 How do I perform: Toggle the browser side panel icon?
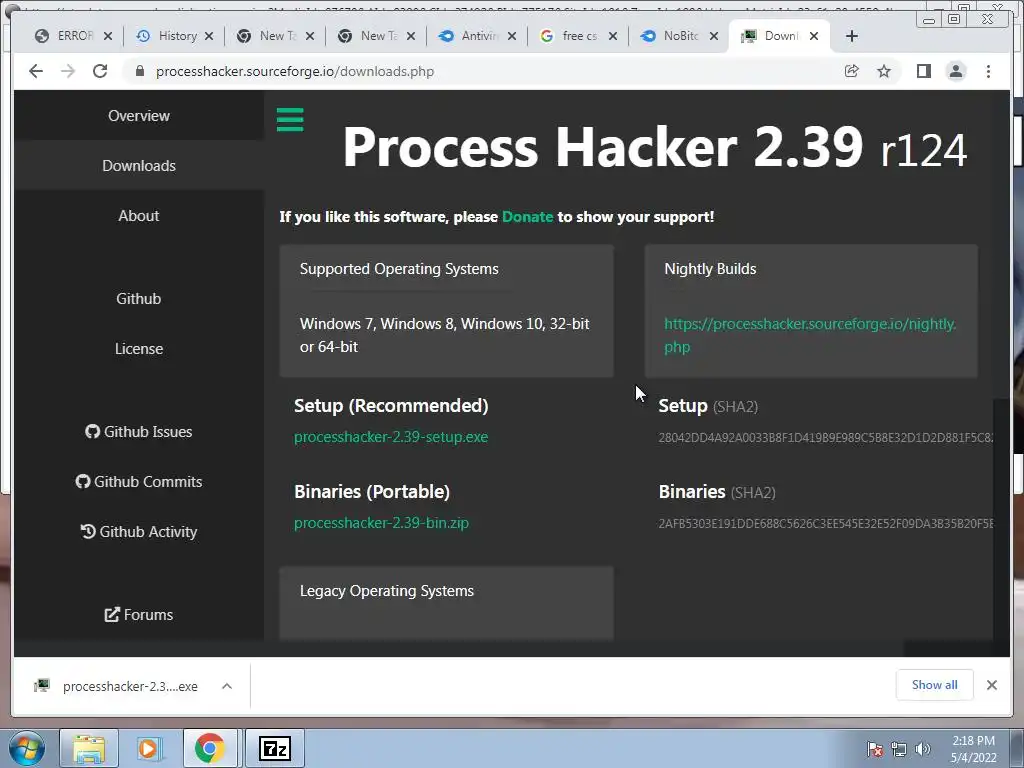point(923,71)
